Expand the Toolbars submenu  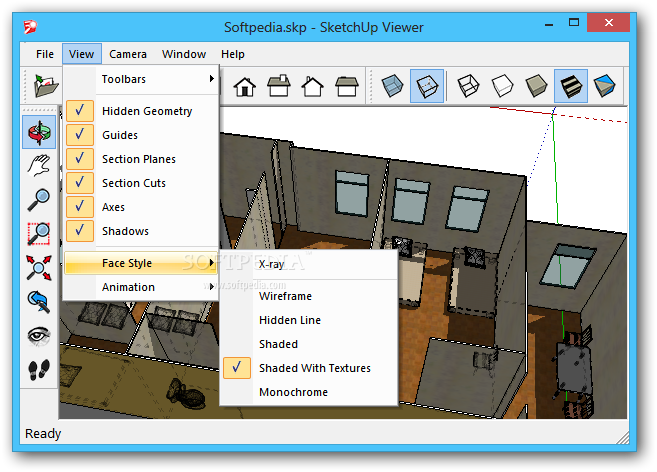142,79
